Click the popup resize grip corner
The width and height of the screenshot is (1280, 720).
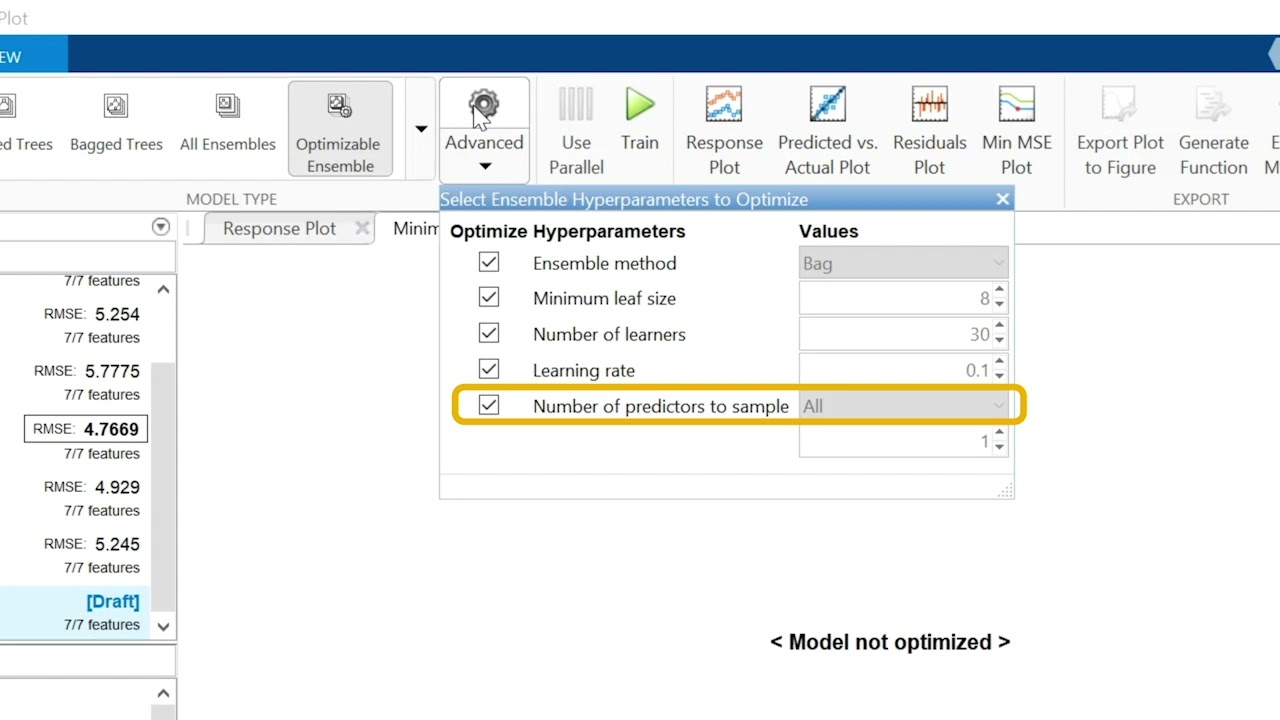1005,490
